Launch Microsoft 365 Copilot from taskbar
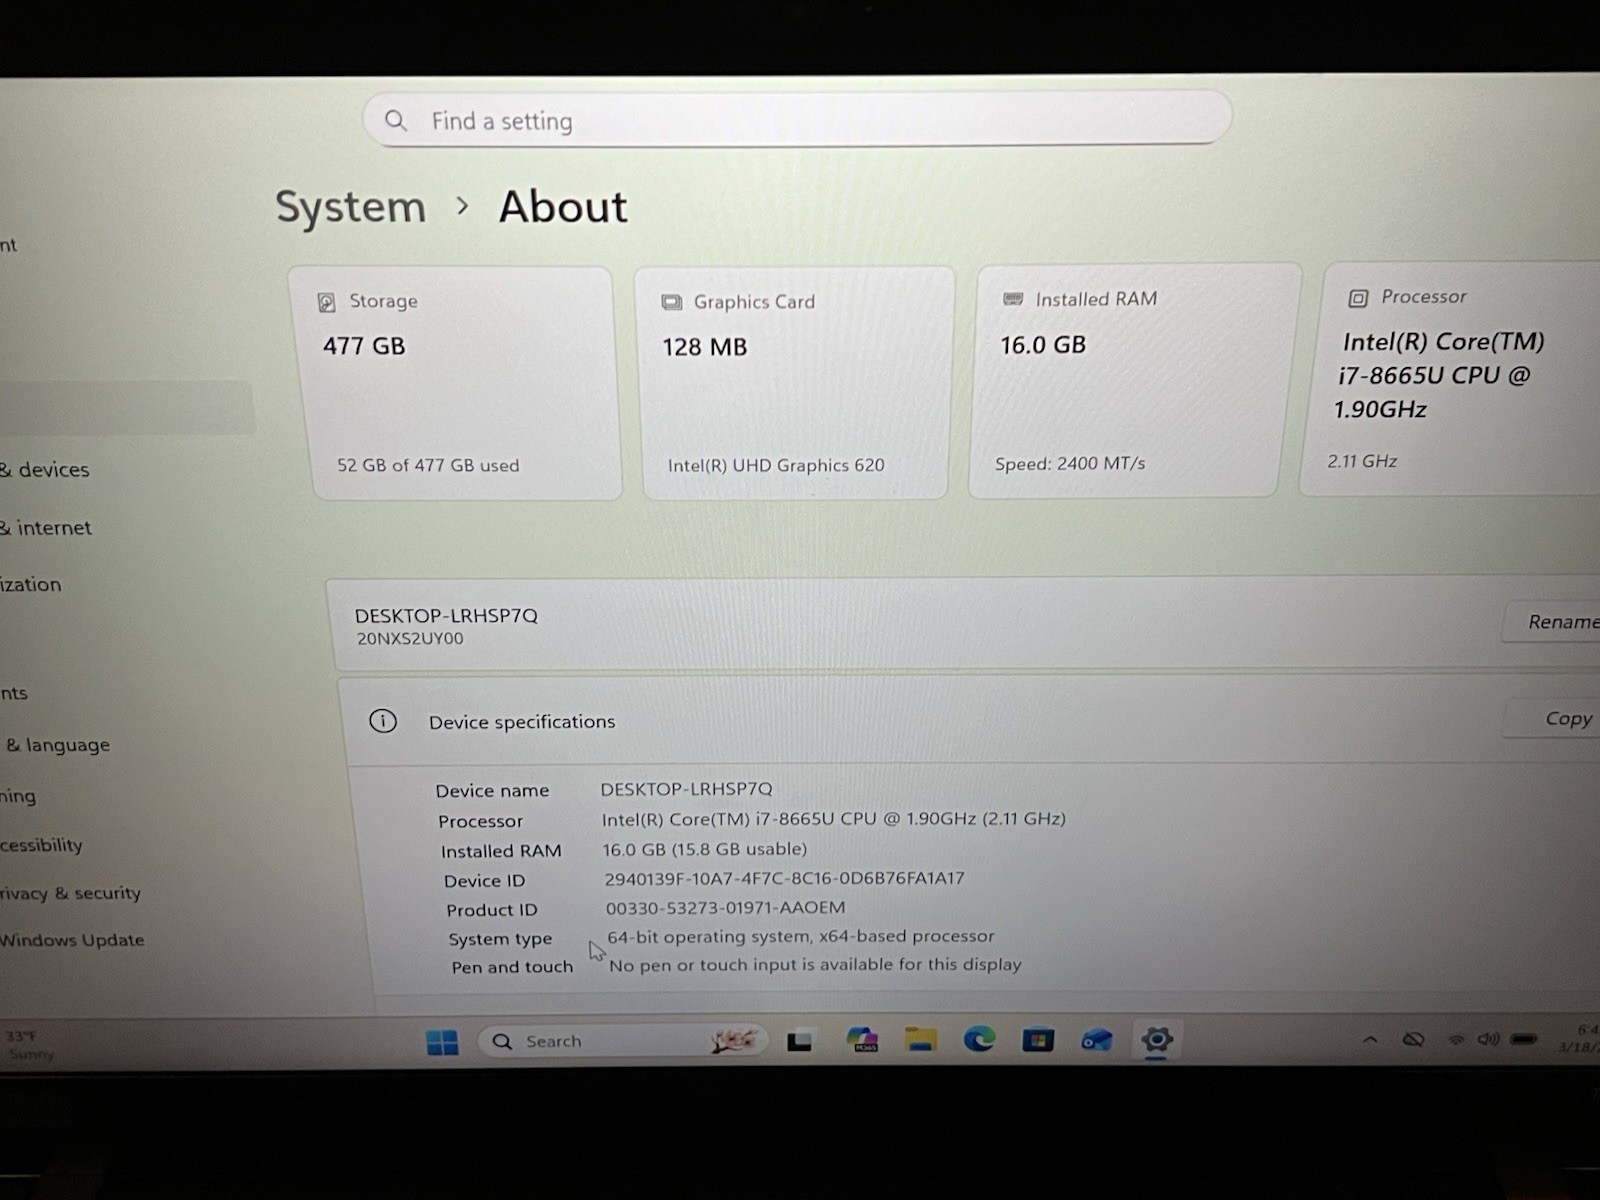 pos(861,1040)
